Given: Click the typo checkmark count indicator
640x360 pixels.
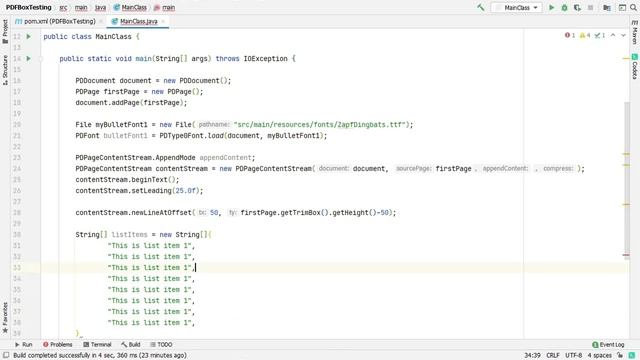Looking at the screenshot, I should (x=600, y=36).
